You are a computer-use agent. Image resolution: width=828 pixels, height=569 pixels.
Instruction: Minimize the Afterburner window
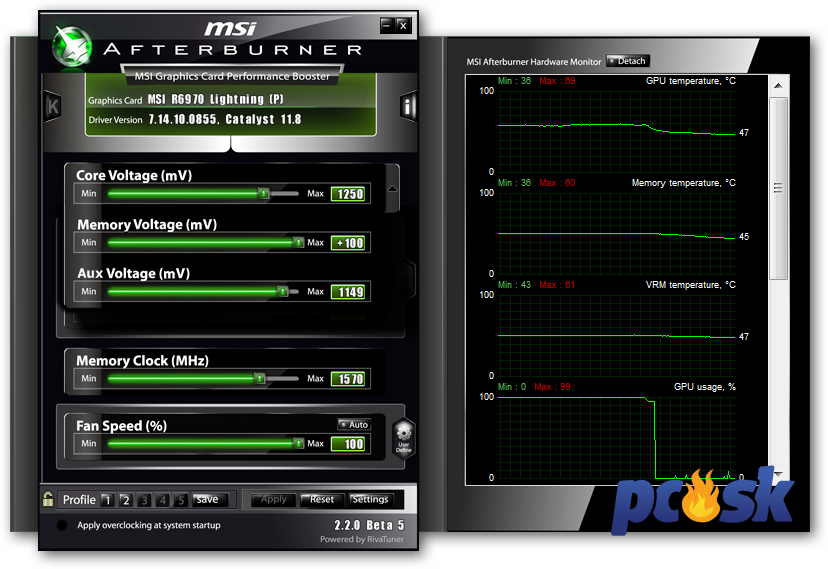[388, 25]
